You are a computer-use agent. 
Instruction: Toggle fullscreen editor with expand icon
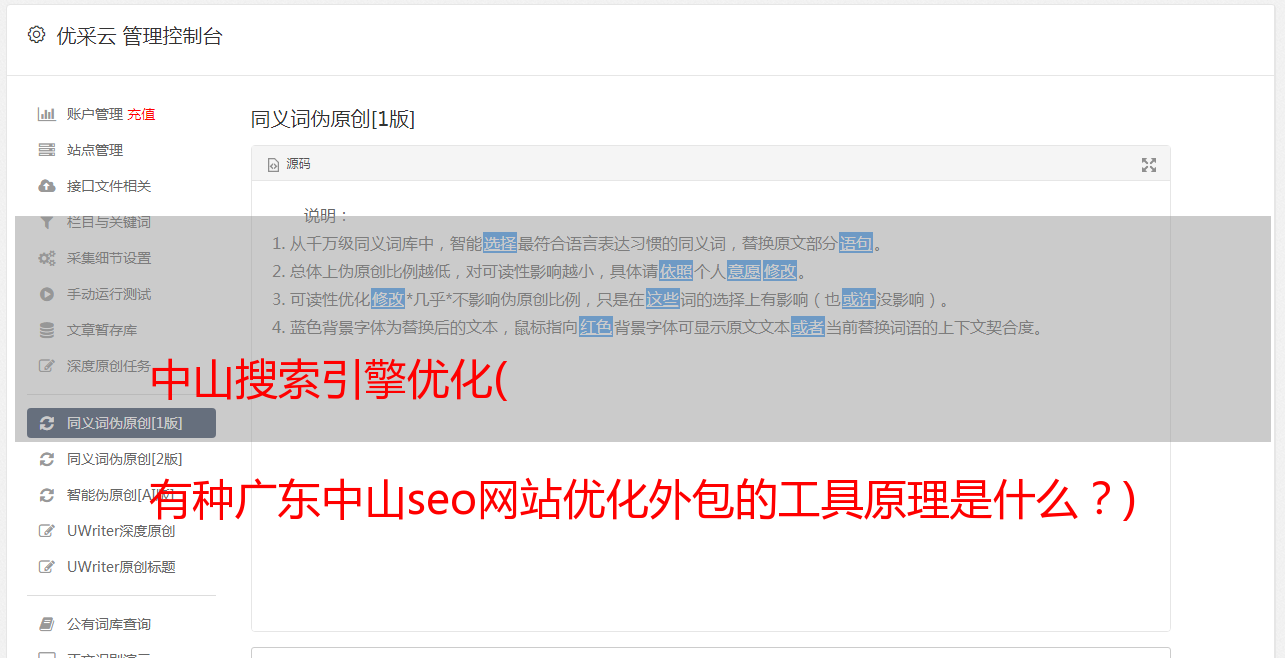pos(1149,165)
